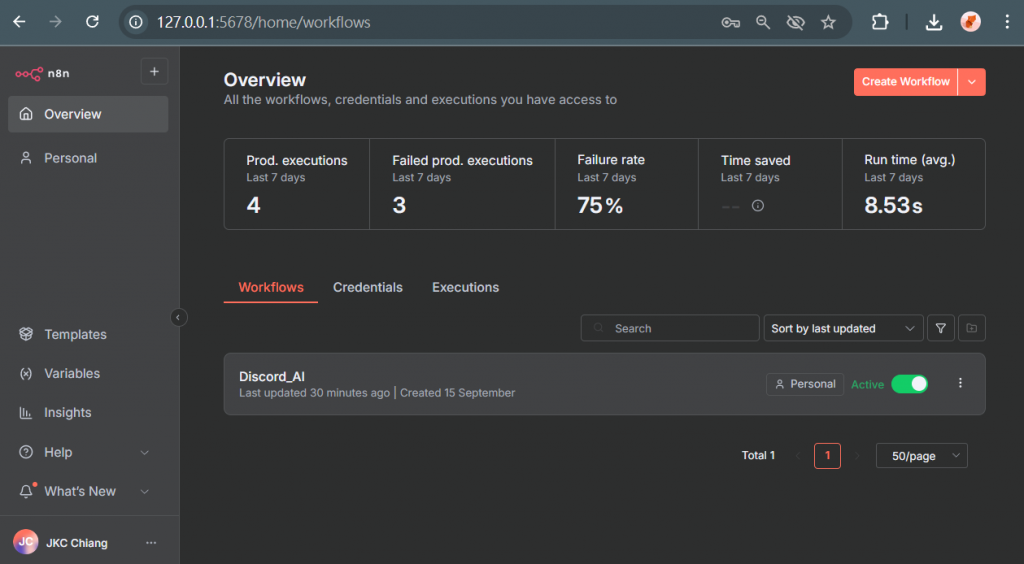Click the browser reload icon
Viewport: 1024px width, 564px height.
click(x=92, y=21)
